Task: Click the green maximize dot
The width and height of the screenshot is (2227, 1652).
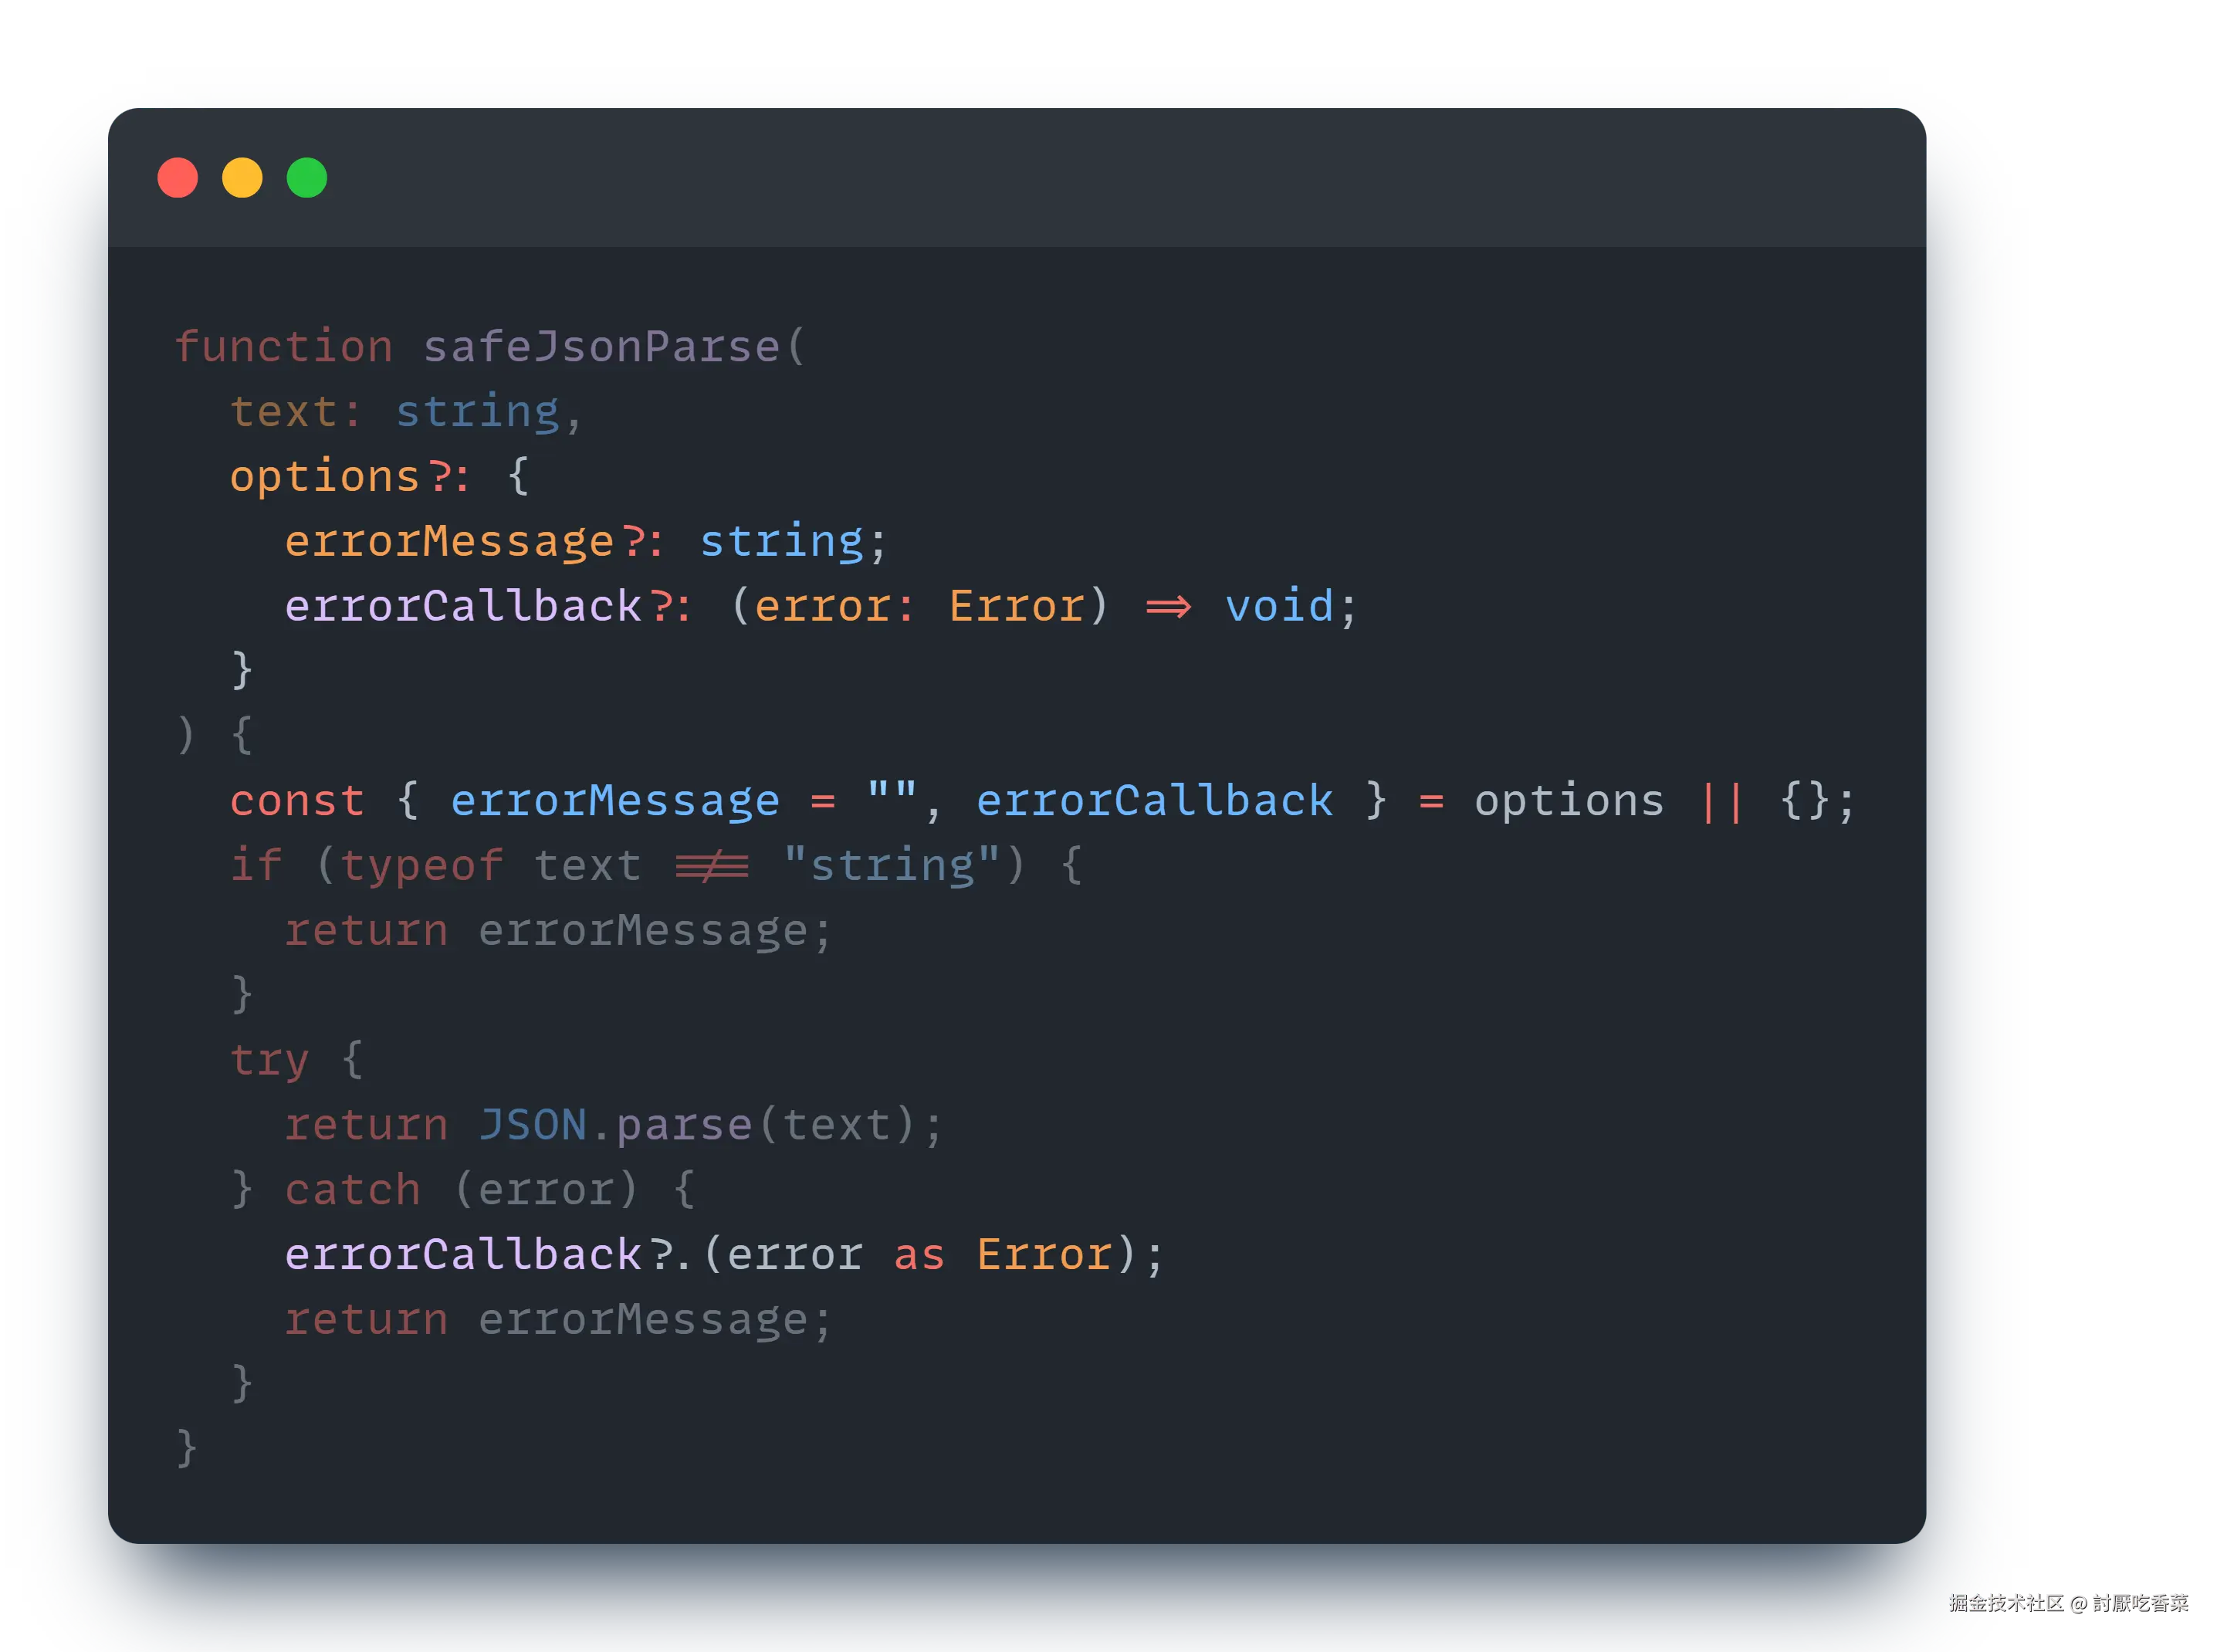Action: pos(307,177)
